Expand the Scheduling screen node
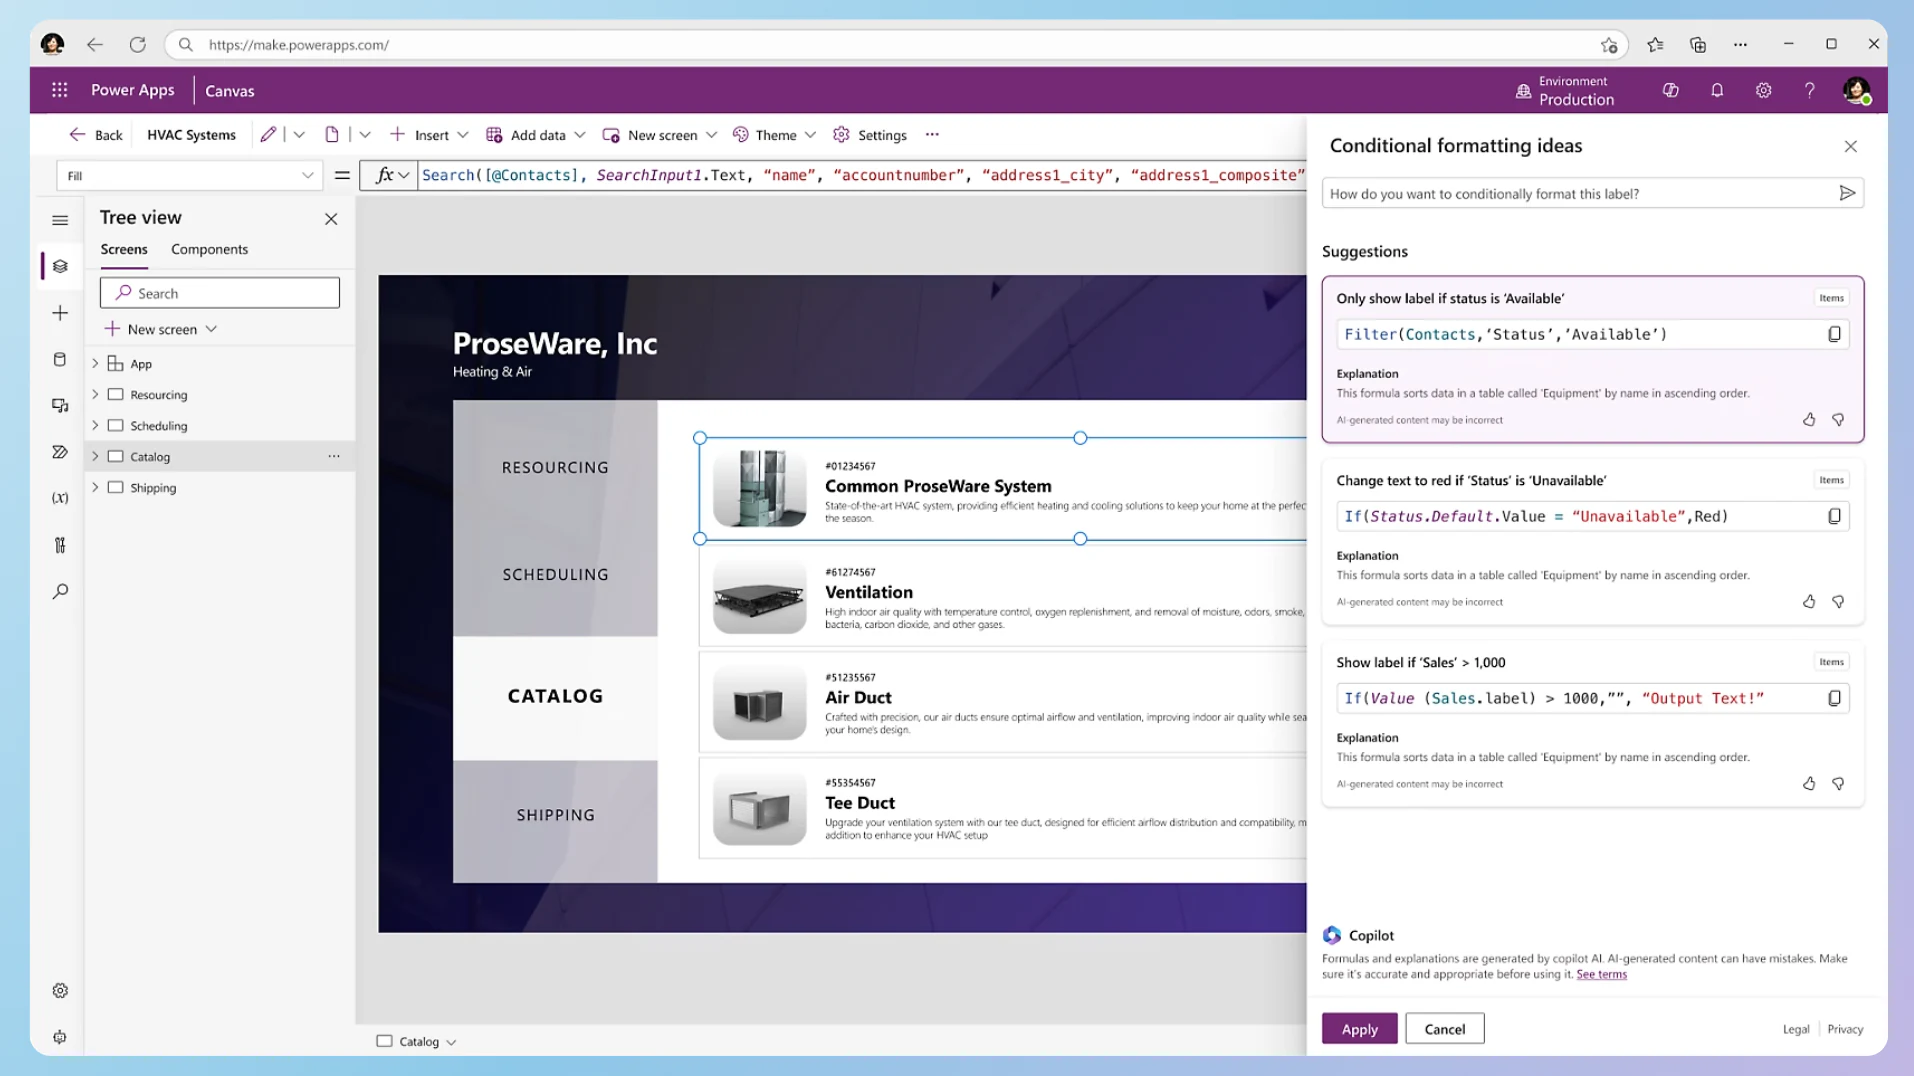 pos(95,425)
